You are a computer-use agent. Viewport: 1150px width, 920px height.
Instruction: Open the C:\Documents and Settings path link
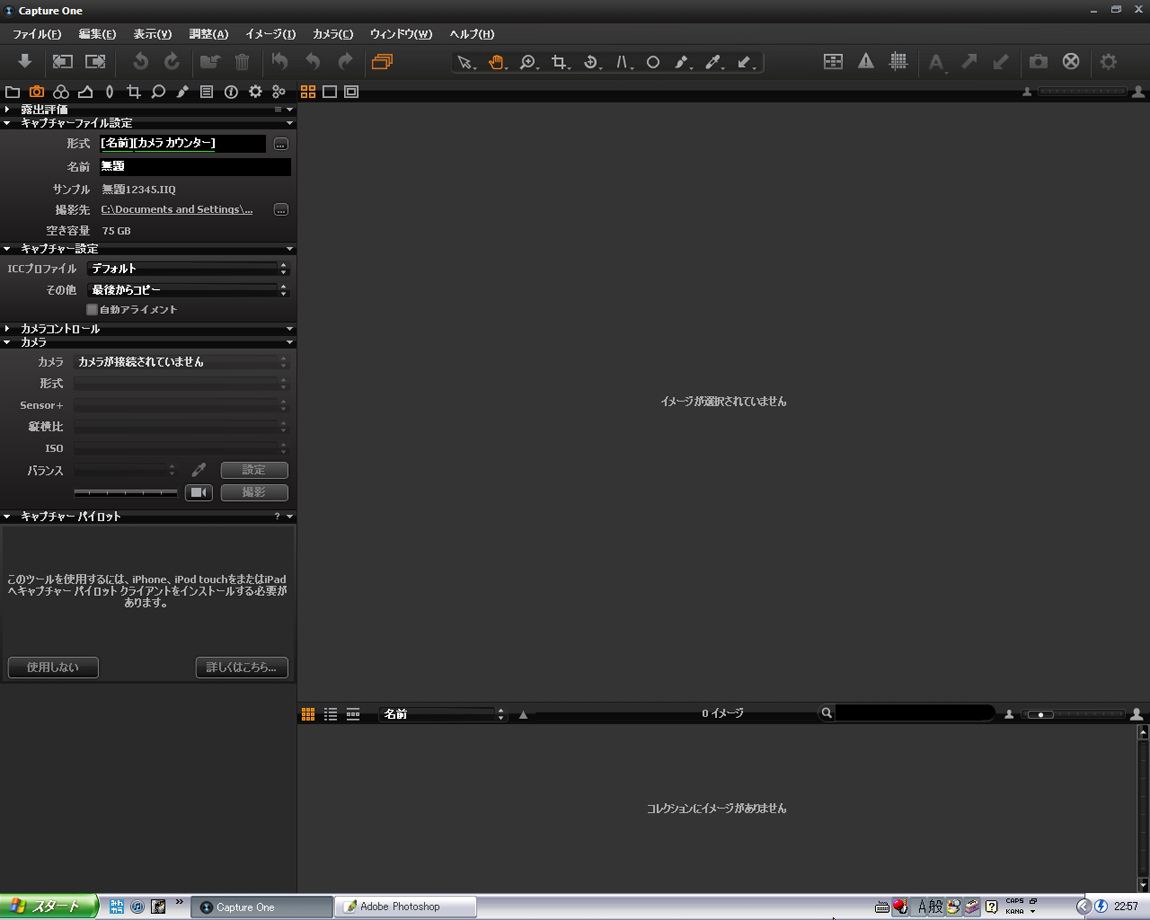click(x=177, y=210)
